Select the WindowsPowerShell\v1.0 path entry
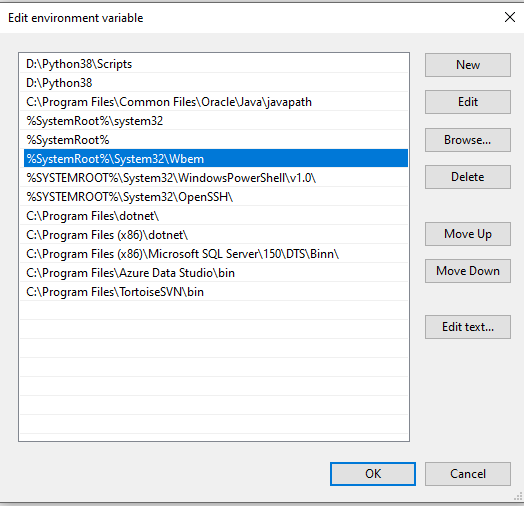Screen dimensions: 524x506 216,178
